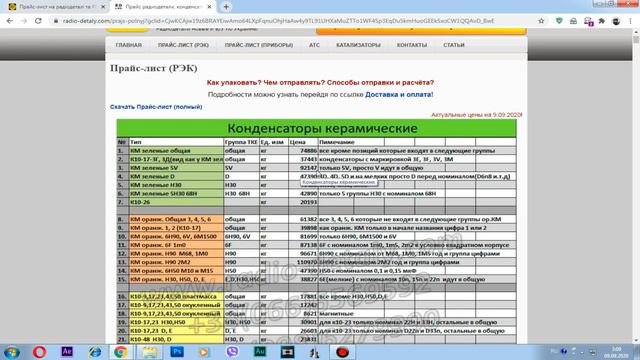This screenshot has height=360, width=640.
Task: Click price cell 92147
Action: (x=303, y=168)
